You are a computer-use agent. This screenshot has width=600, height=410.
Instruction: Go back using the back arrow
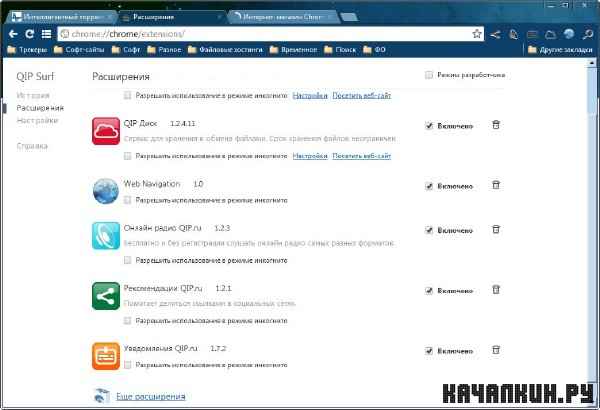(13, 34)
